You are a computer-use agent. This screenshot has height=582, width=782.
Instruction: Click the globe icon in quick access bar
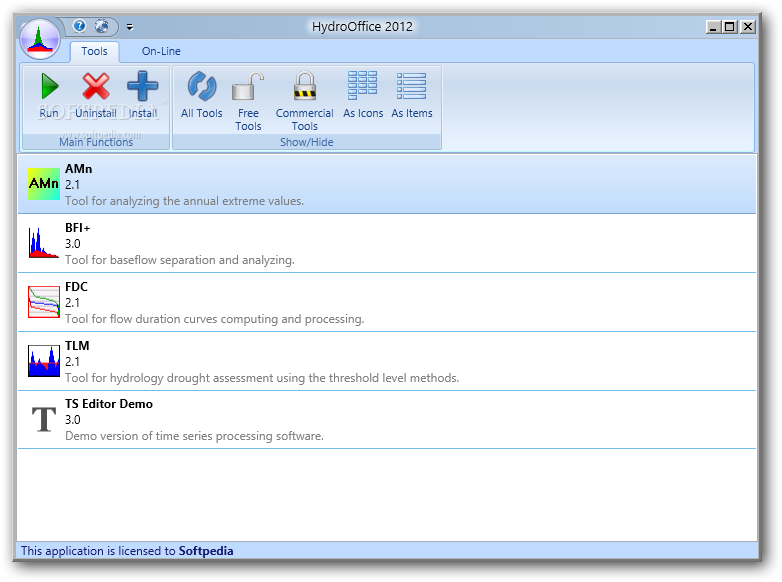[102, 25]
